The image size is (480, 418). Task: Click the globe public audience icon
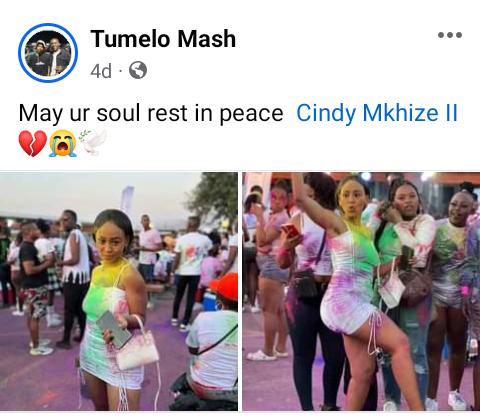tap(138, 70)
